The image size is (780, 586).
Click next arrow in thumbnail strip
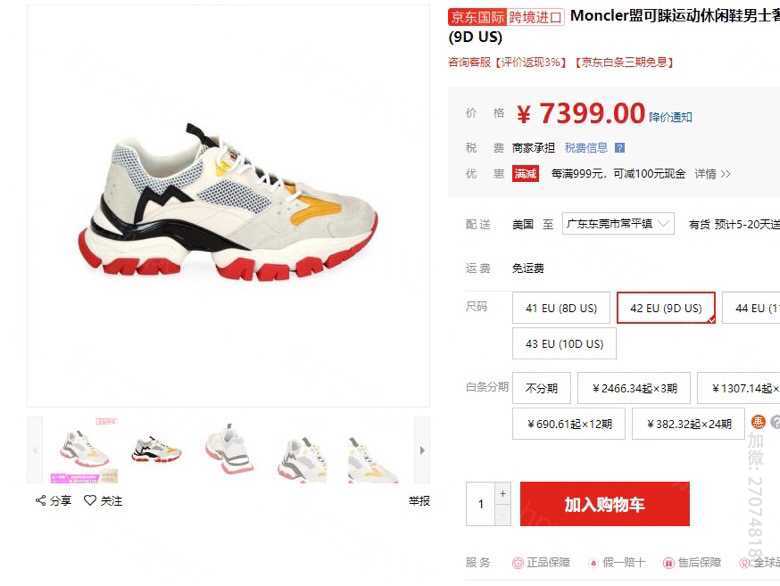pyautogui.click(x=422, y=451)
